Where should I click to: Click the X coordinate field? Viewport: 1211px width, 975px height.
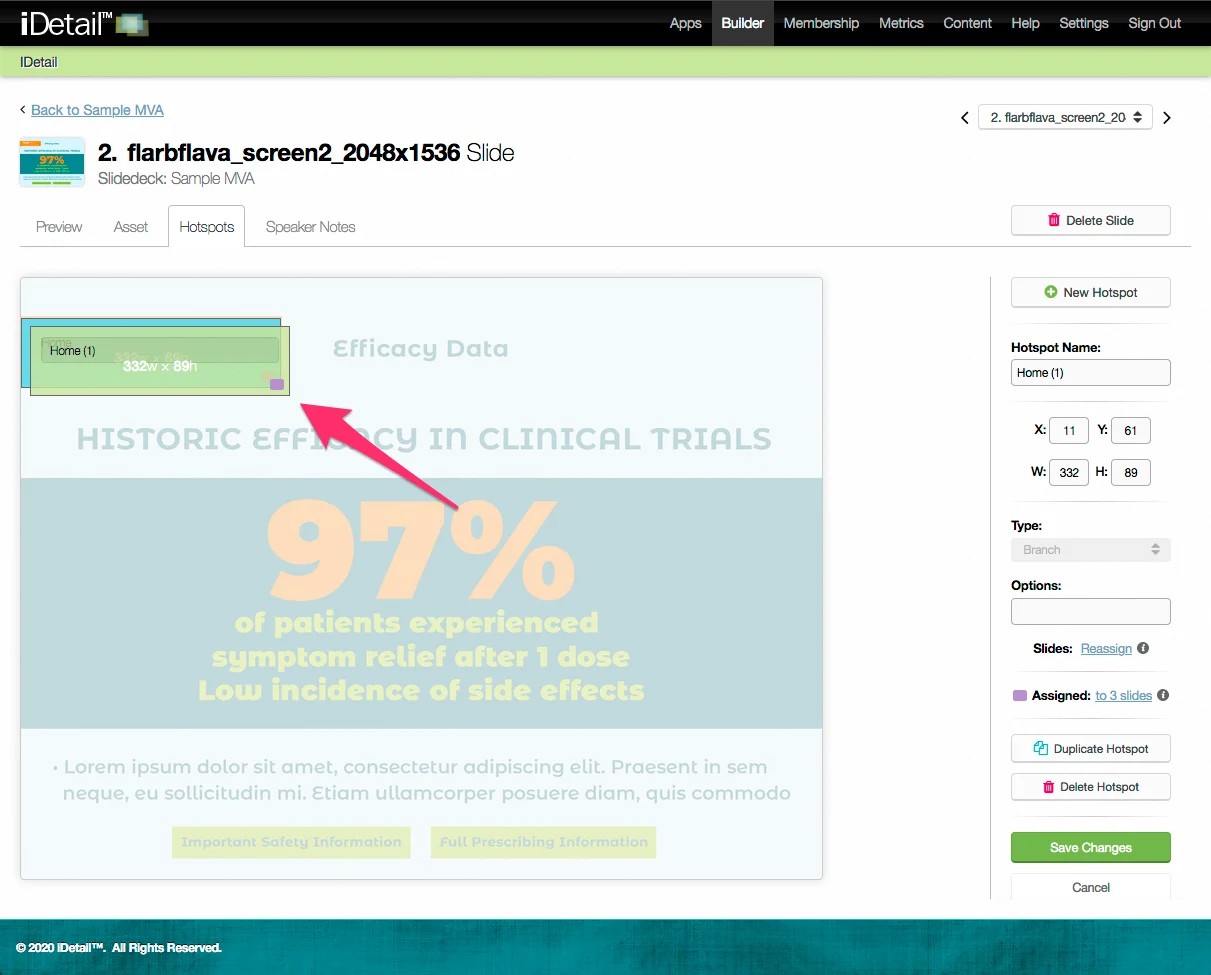click(x=1069, y=430)
